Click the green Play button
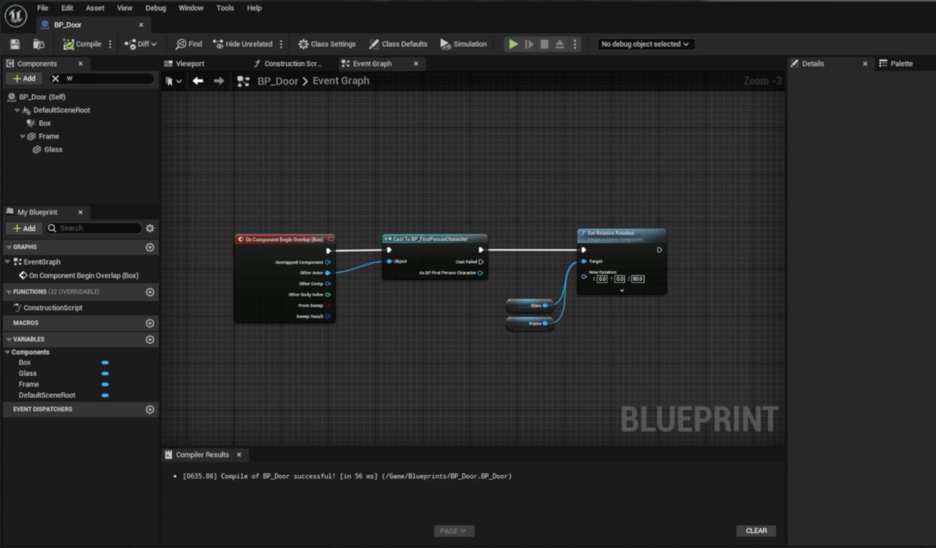The width and height of the screenshot is (936, 548). tap(513, 44)
